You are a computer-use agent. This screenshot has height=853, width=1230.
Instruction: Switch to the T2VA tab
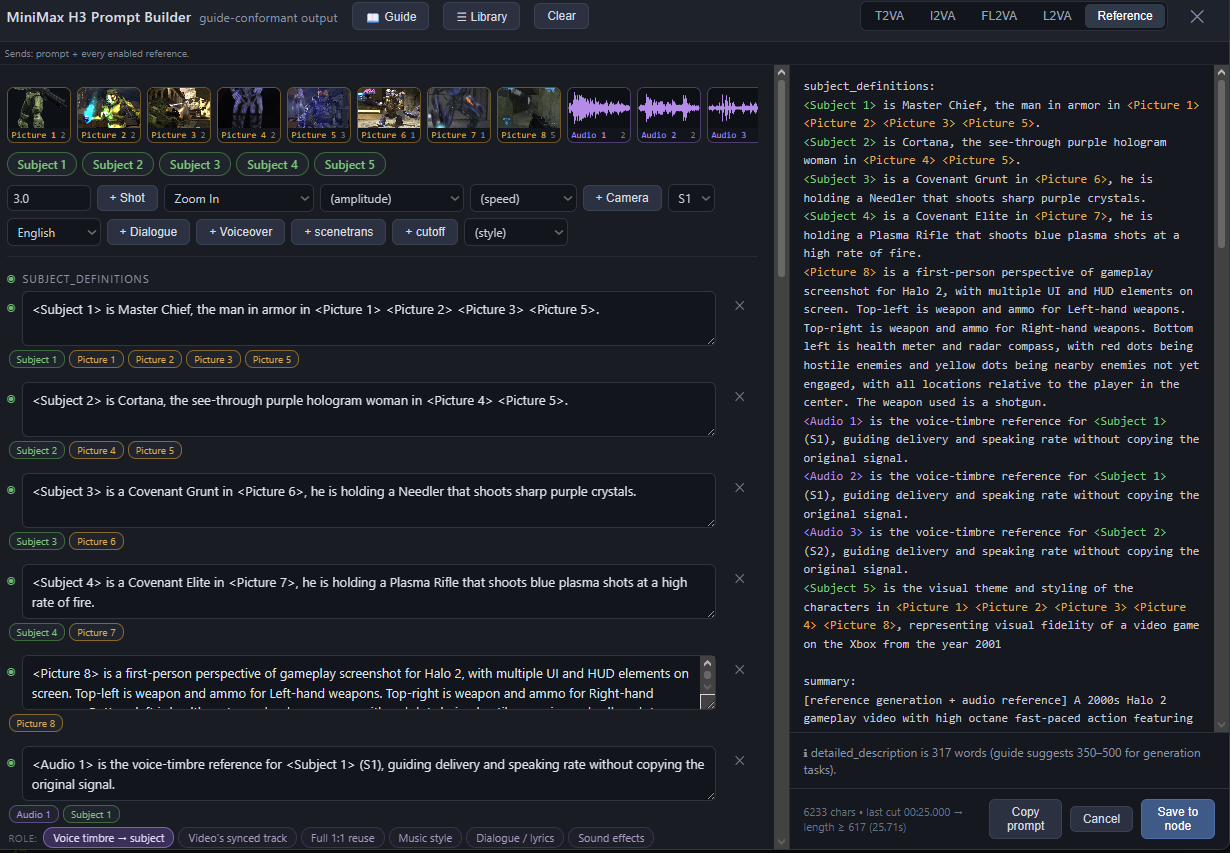[x=889, y=16]
